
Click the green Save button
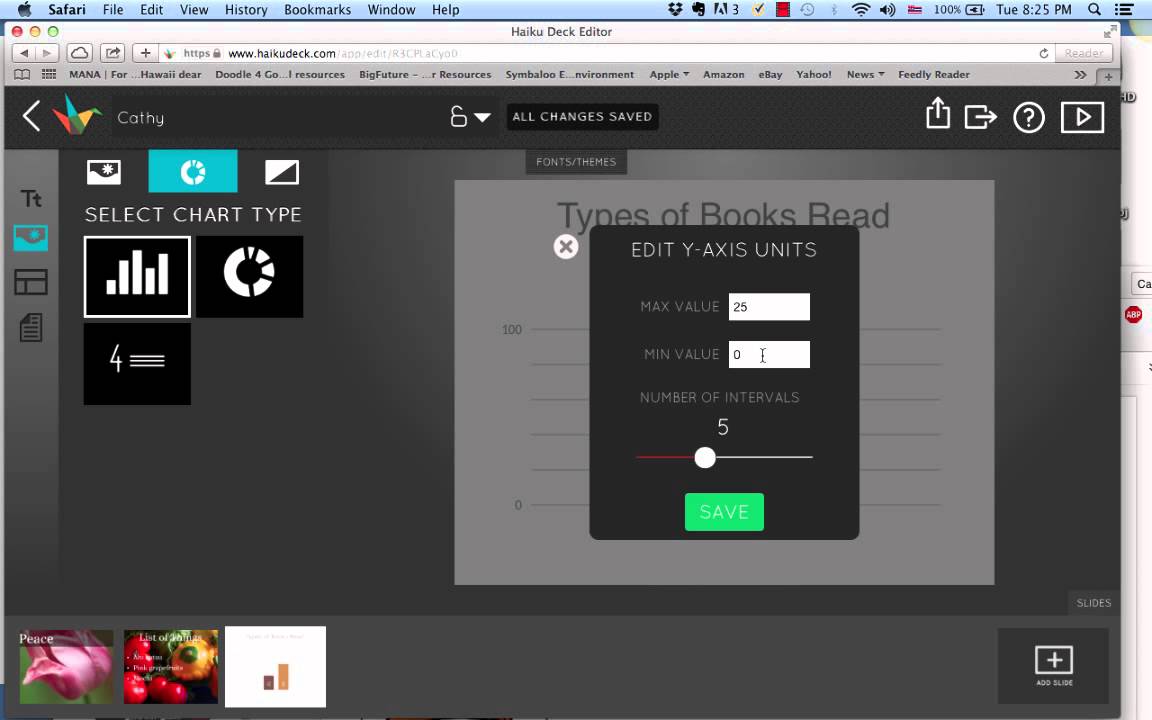pyautogui.click(x=724, y=512)
